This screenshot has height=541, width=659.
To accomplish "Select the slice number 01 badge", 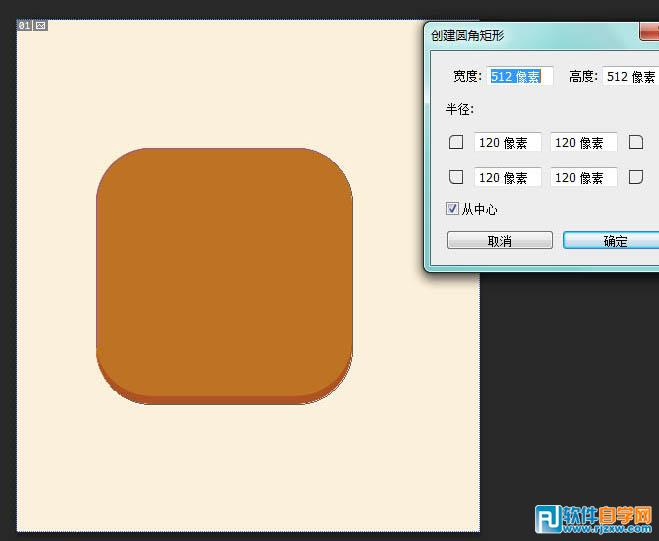I will pos(25,25).
